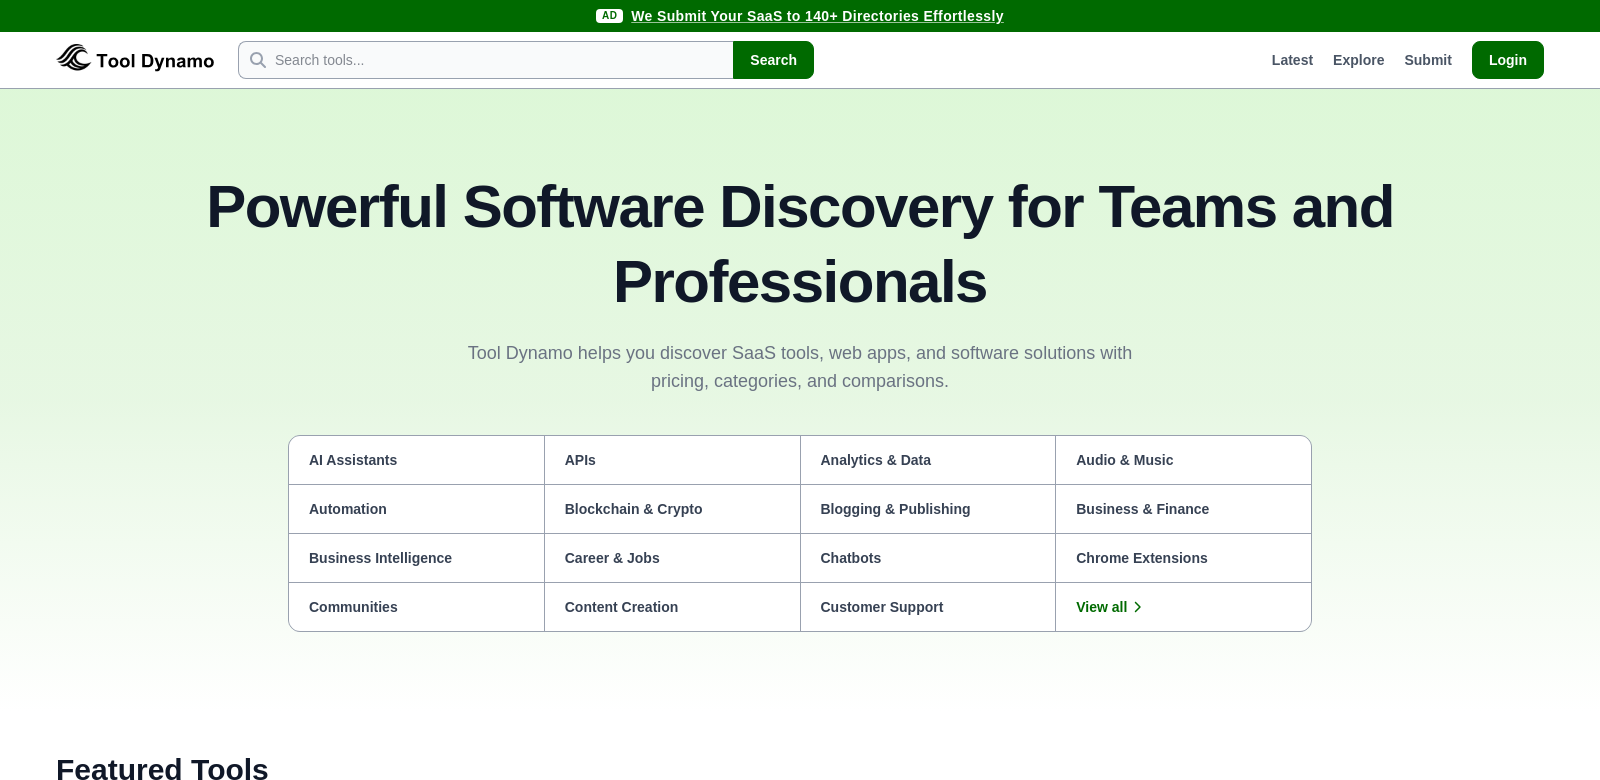Open the Communities category

pos(416,607)
